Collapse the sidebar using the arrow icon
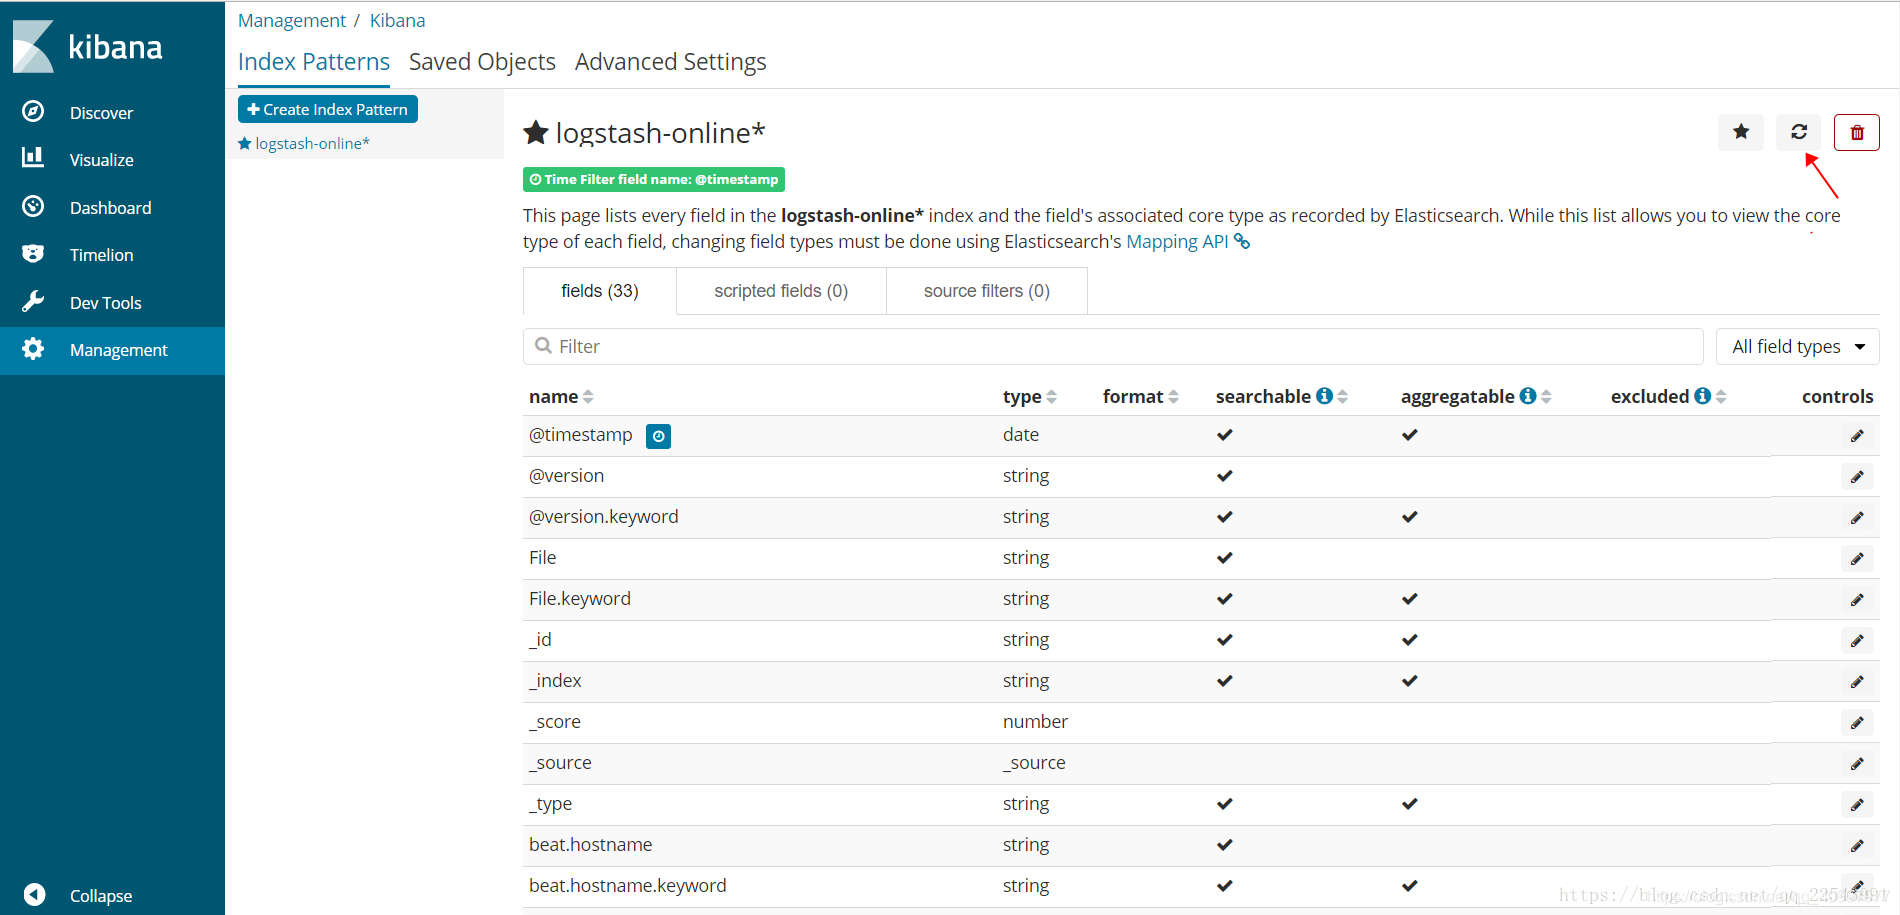Image resolution: width=1900 pixels, height=915 pixels. click(34, 895)
